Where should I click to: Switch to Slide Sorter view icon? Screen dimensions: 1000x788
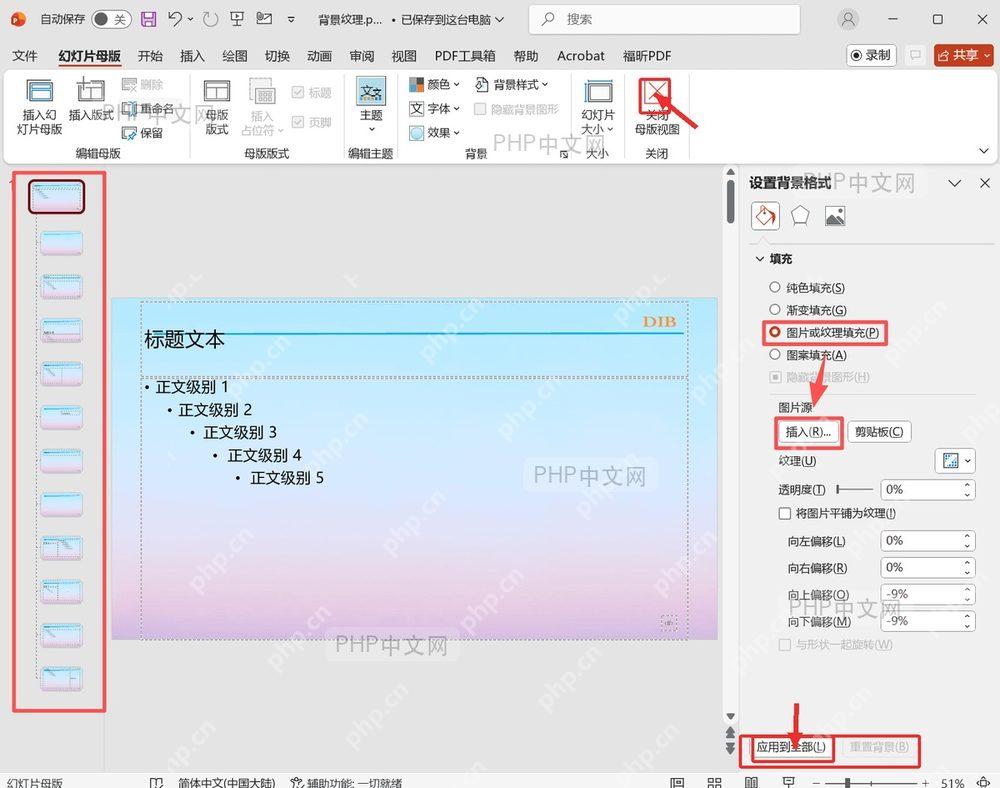(714, 782)
